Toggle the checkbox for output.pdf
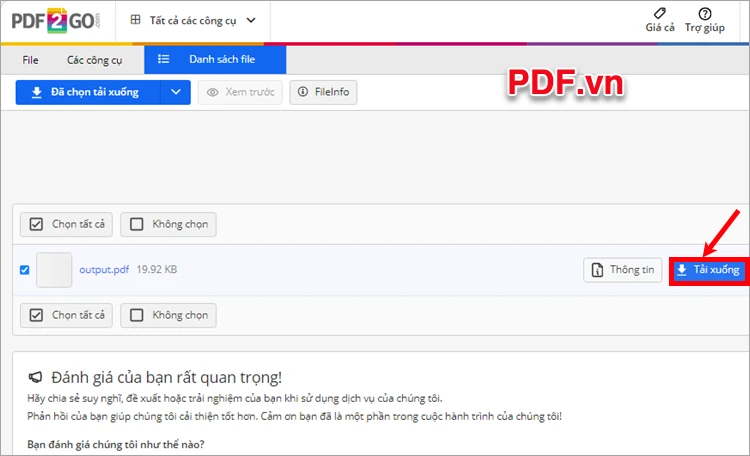Screen dimensions: 750x456 [x=24, y=270]
